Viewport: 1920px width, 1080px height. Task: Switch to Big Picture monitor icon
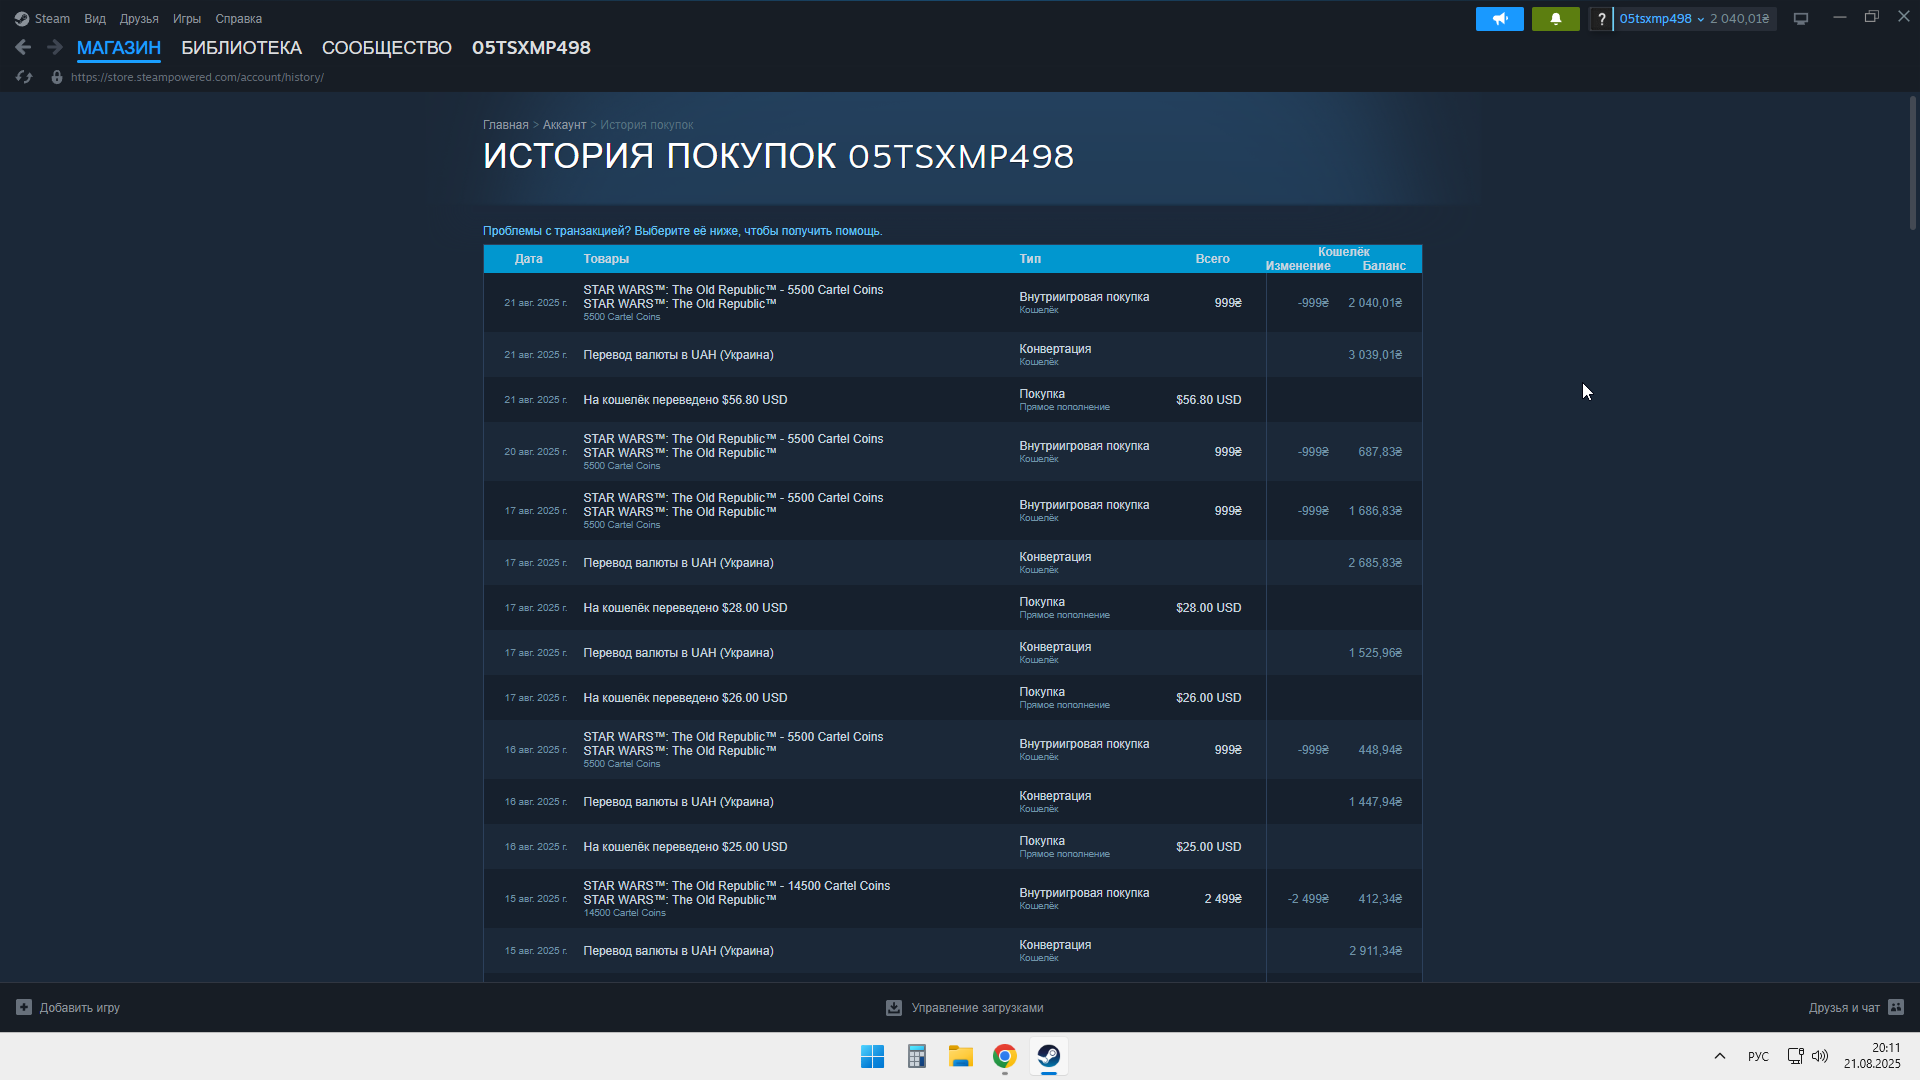click(1801, 19)
